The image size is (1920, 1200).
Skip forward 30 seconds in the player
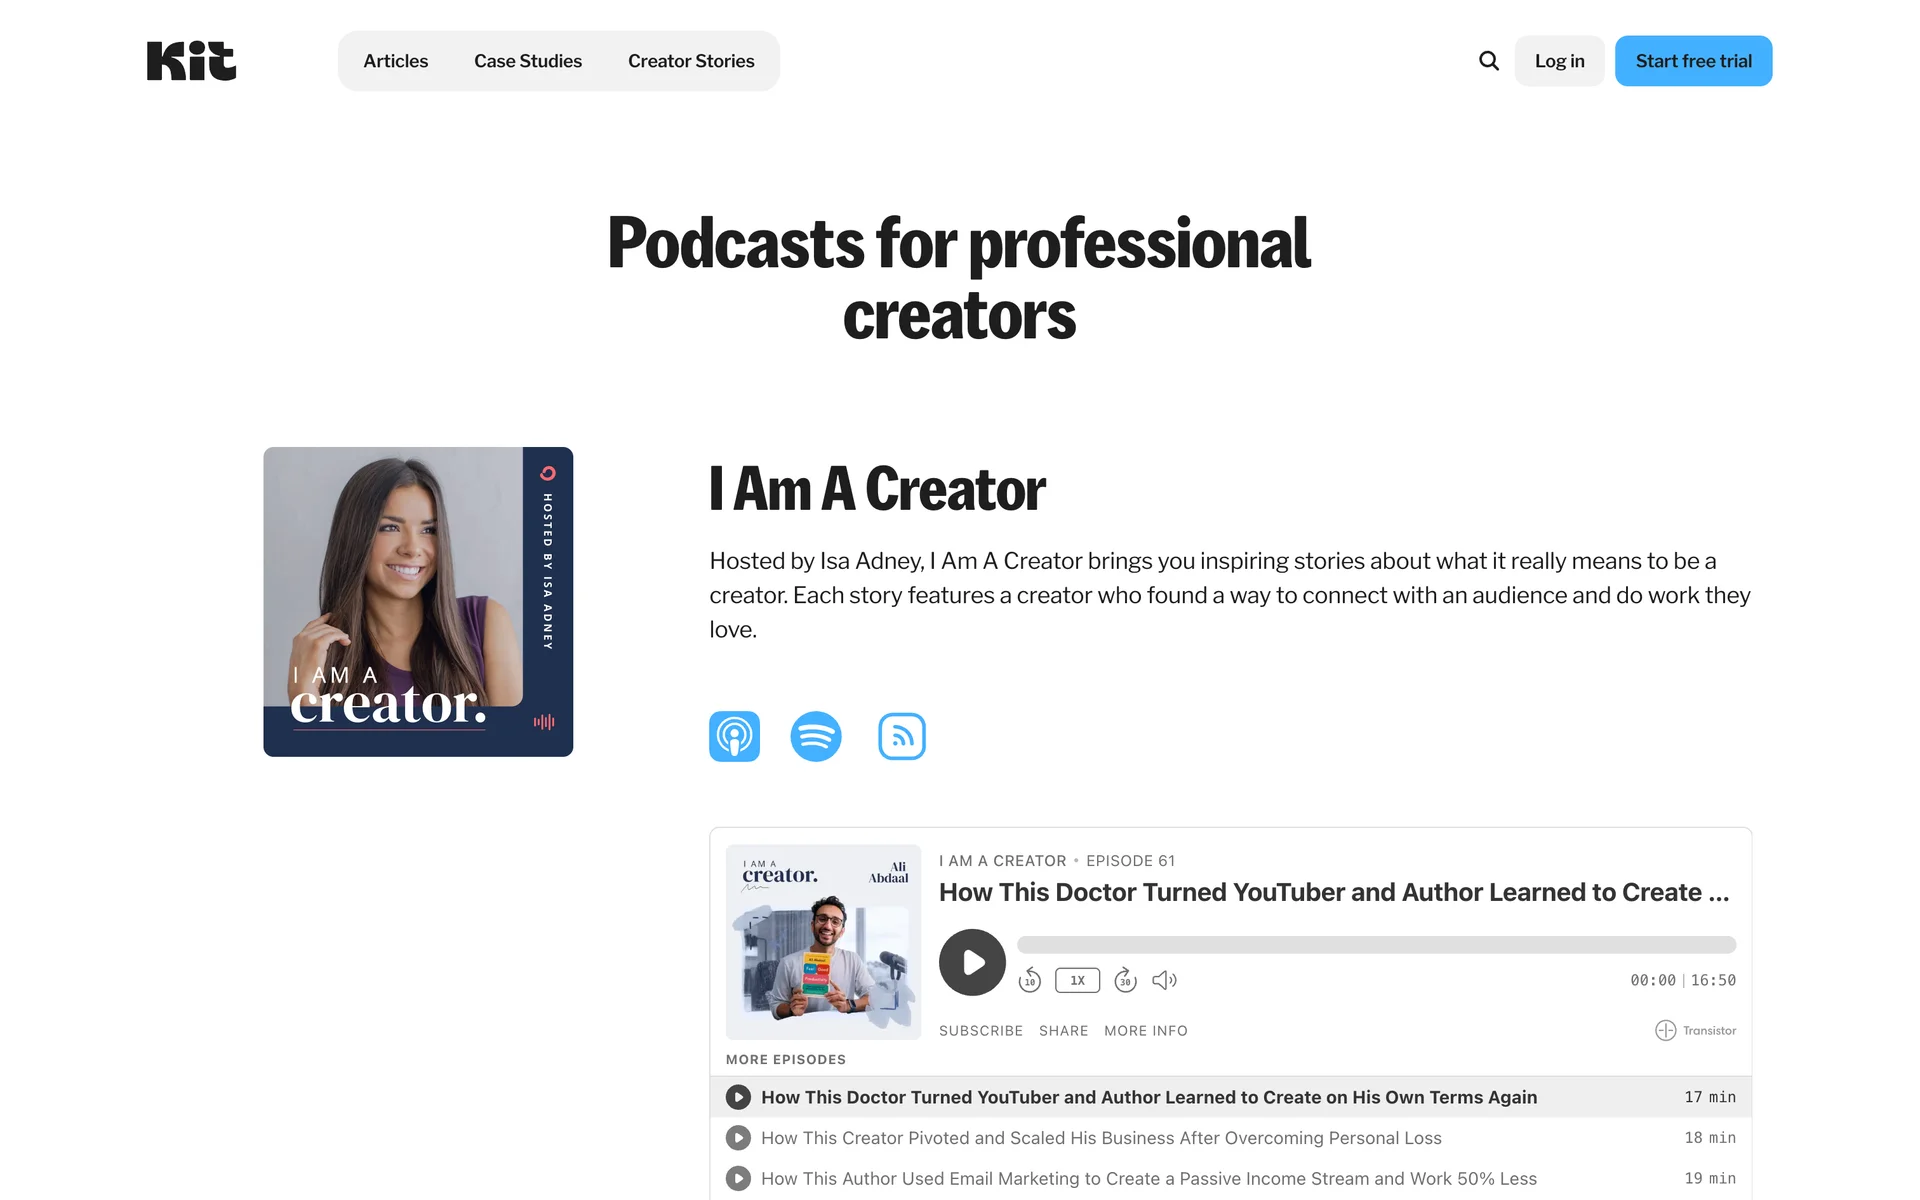coord(1125,980)
